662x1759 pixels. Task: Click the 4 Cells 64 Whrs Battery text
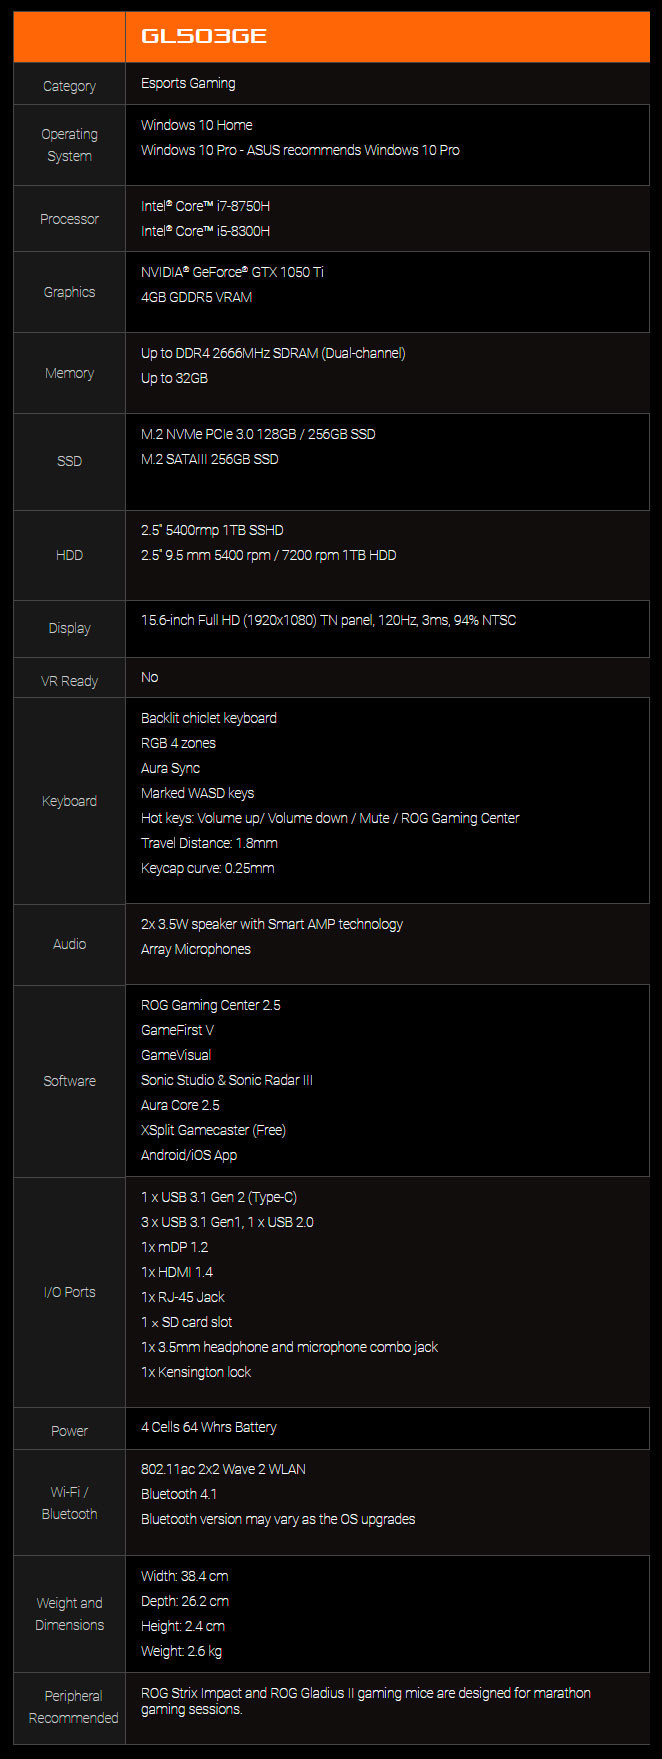[208, 1427]
